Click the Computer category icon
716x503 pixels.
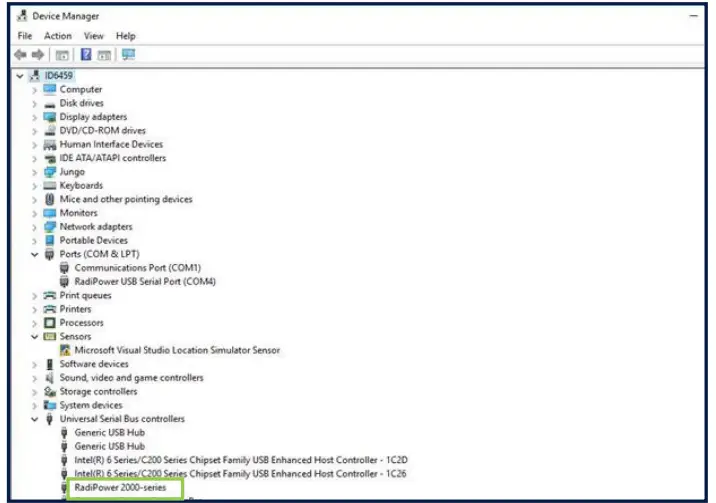pos(49,89)
